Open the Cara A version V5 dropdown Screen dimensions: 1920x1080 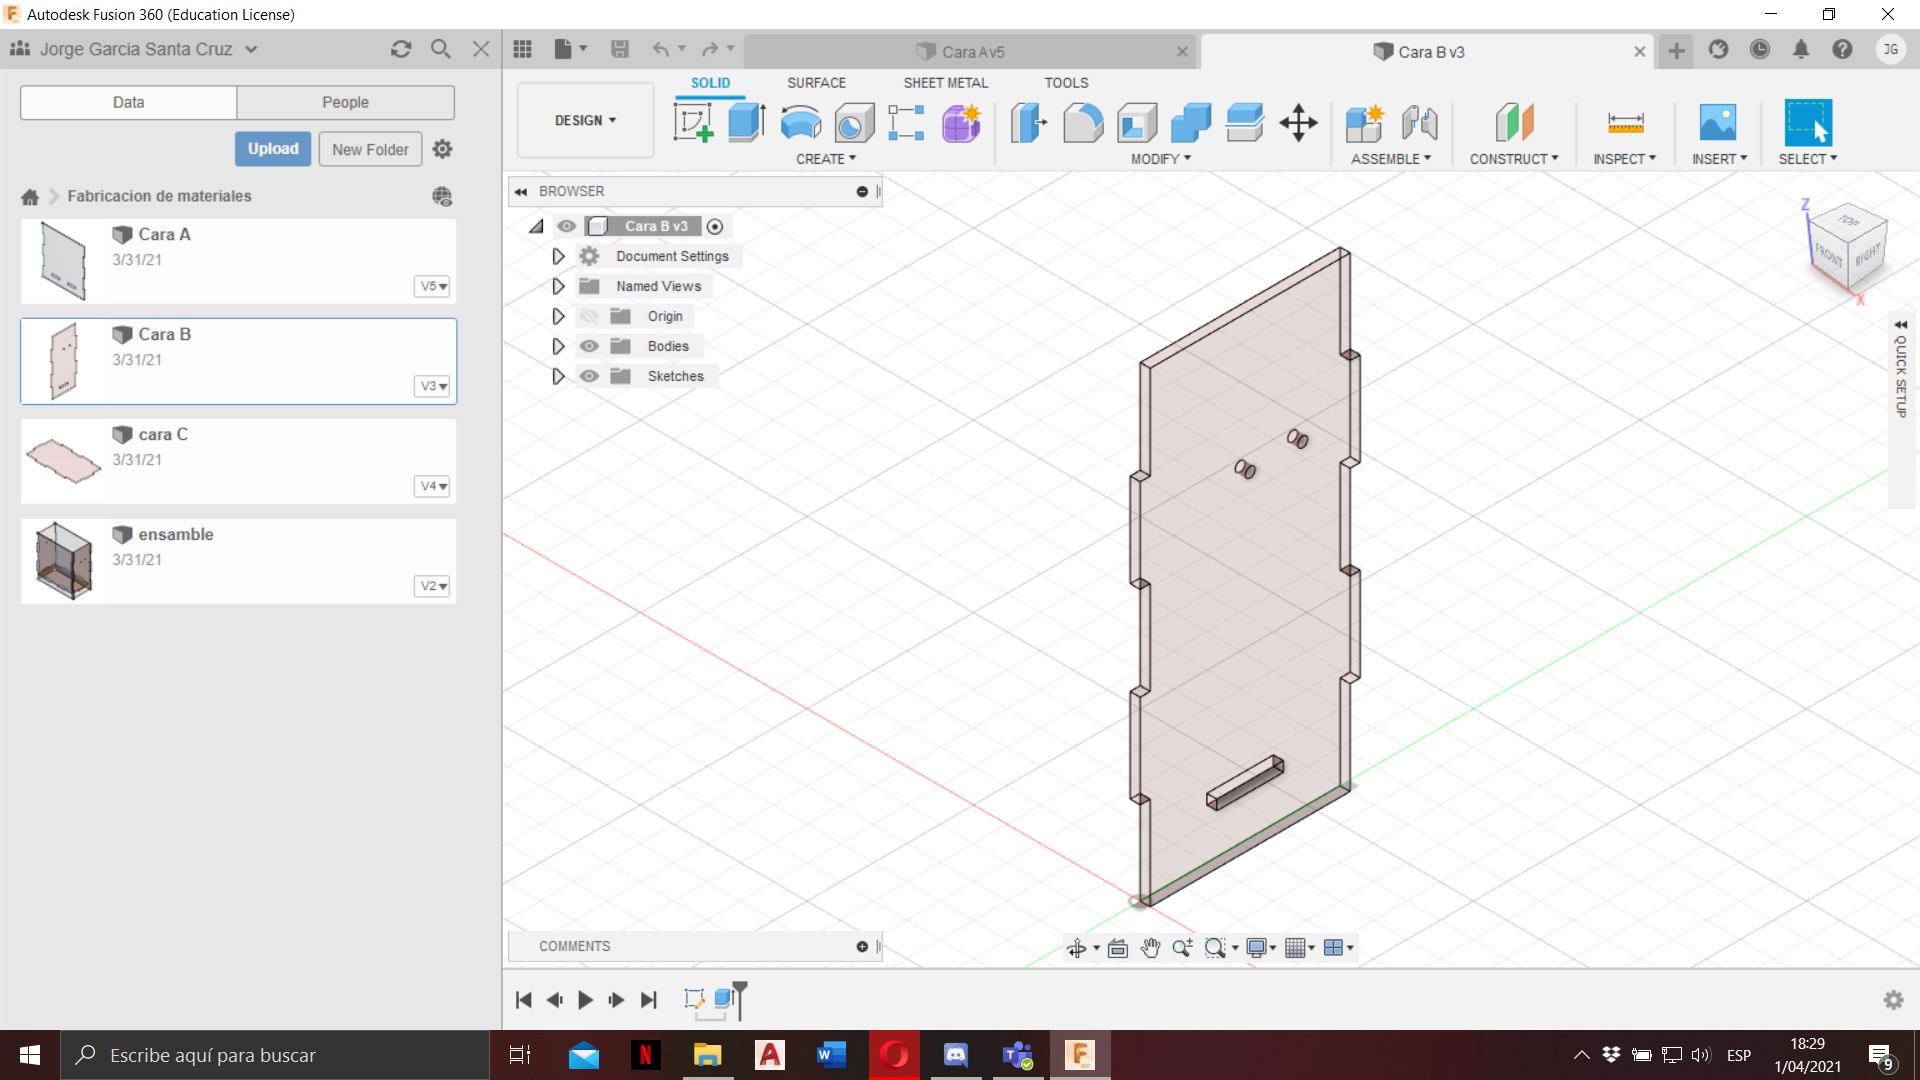pos(432,286)
